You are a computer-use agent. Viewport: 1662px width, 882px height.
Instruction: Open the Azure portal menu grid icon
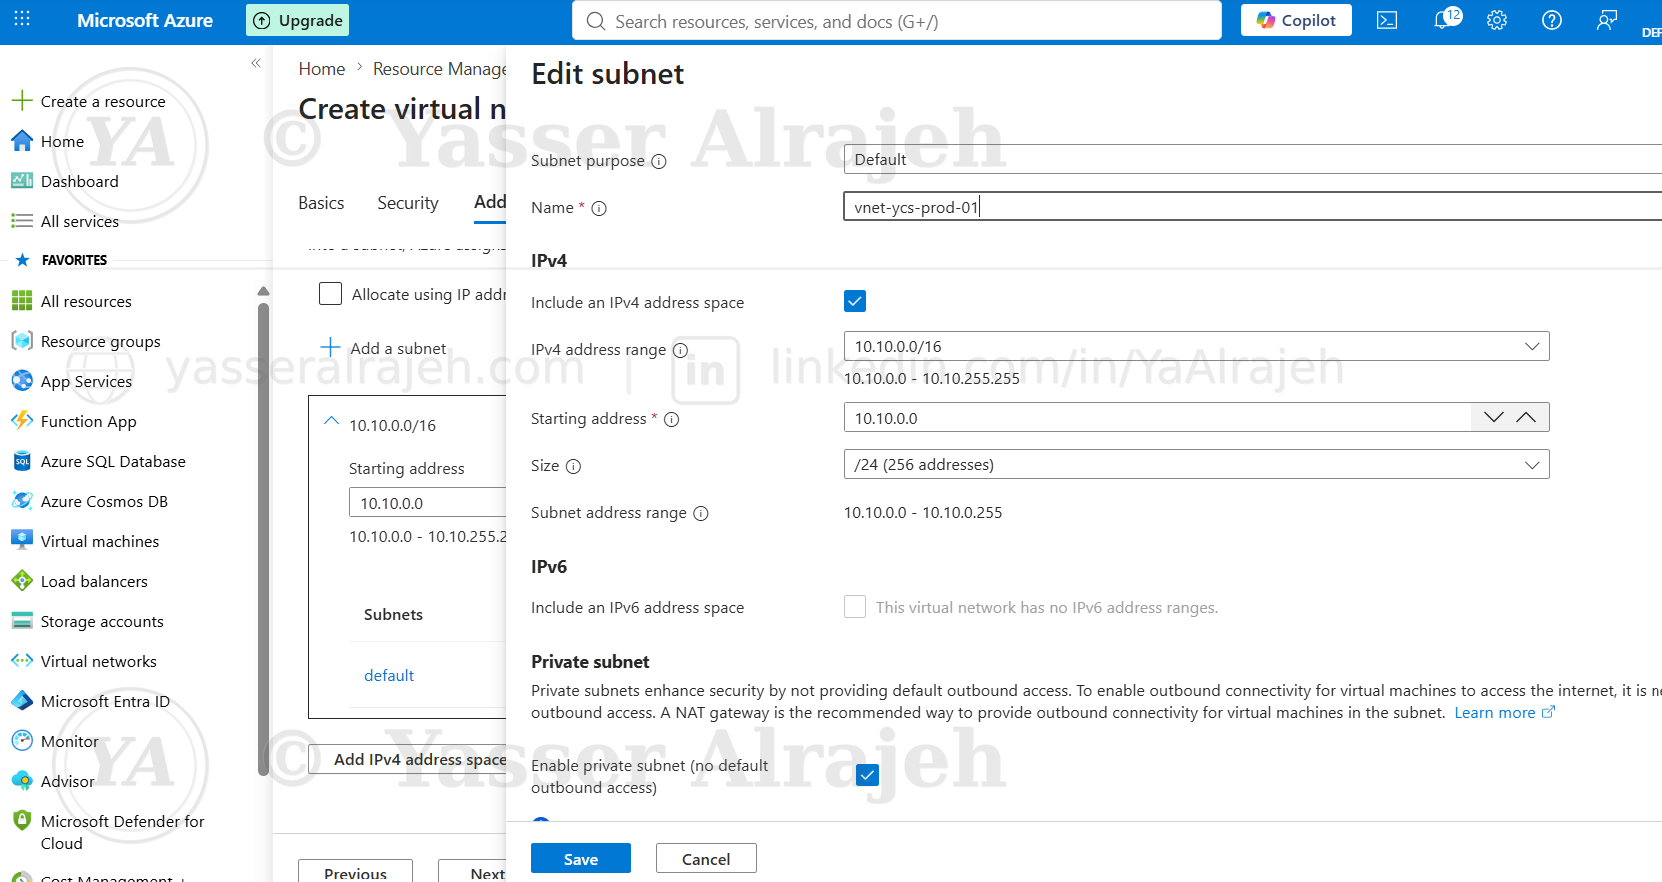click(22, 19)
